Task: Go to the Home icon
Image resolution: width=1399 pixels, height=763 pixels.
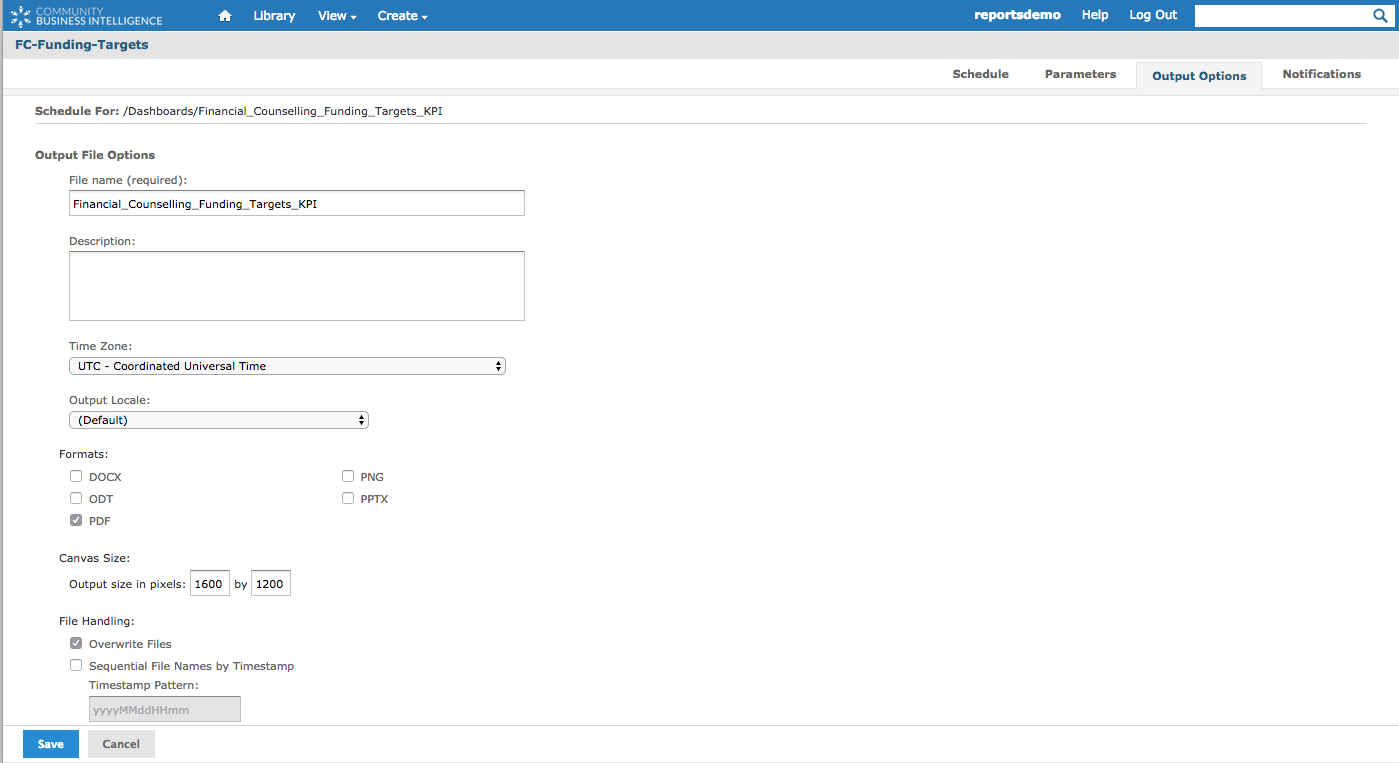Action: pyautogui.click(x=225, y=15)
